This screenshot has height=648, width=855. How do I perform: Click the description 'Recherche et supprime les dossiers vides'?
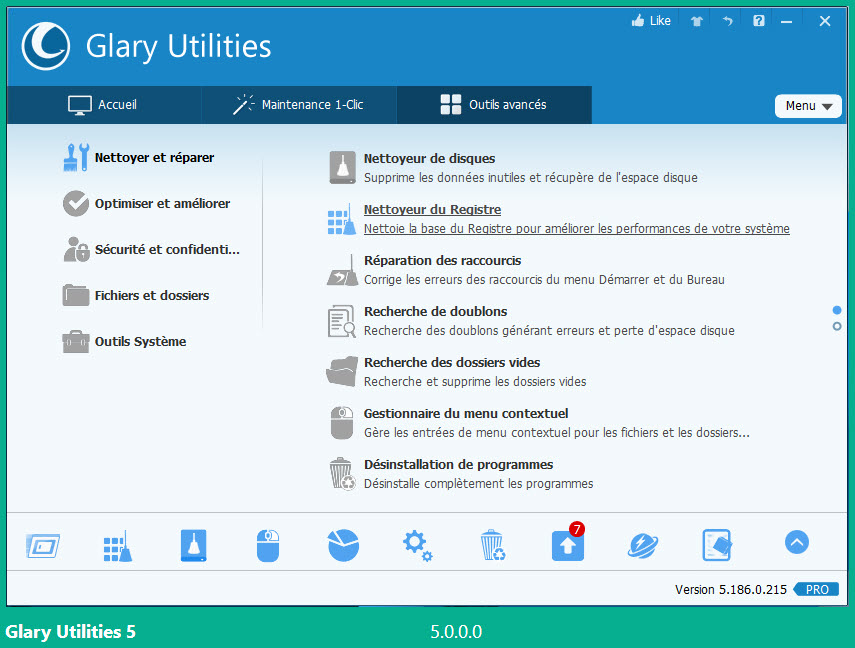pos(475,382)
